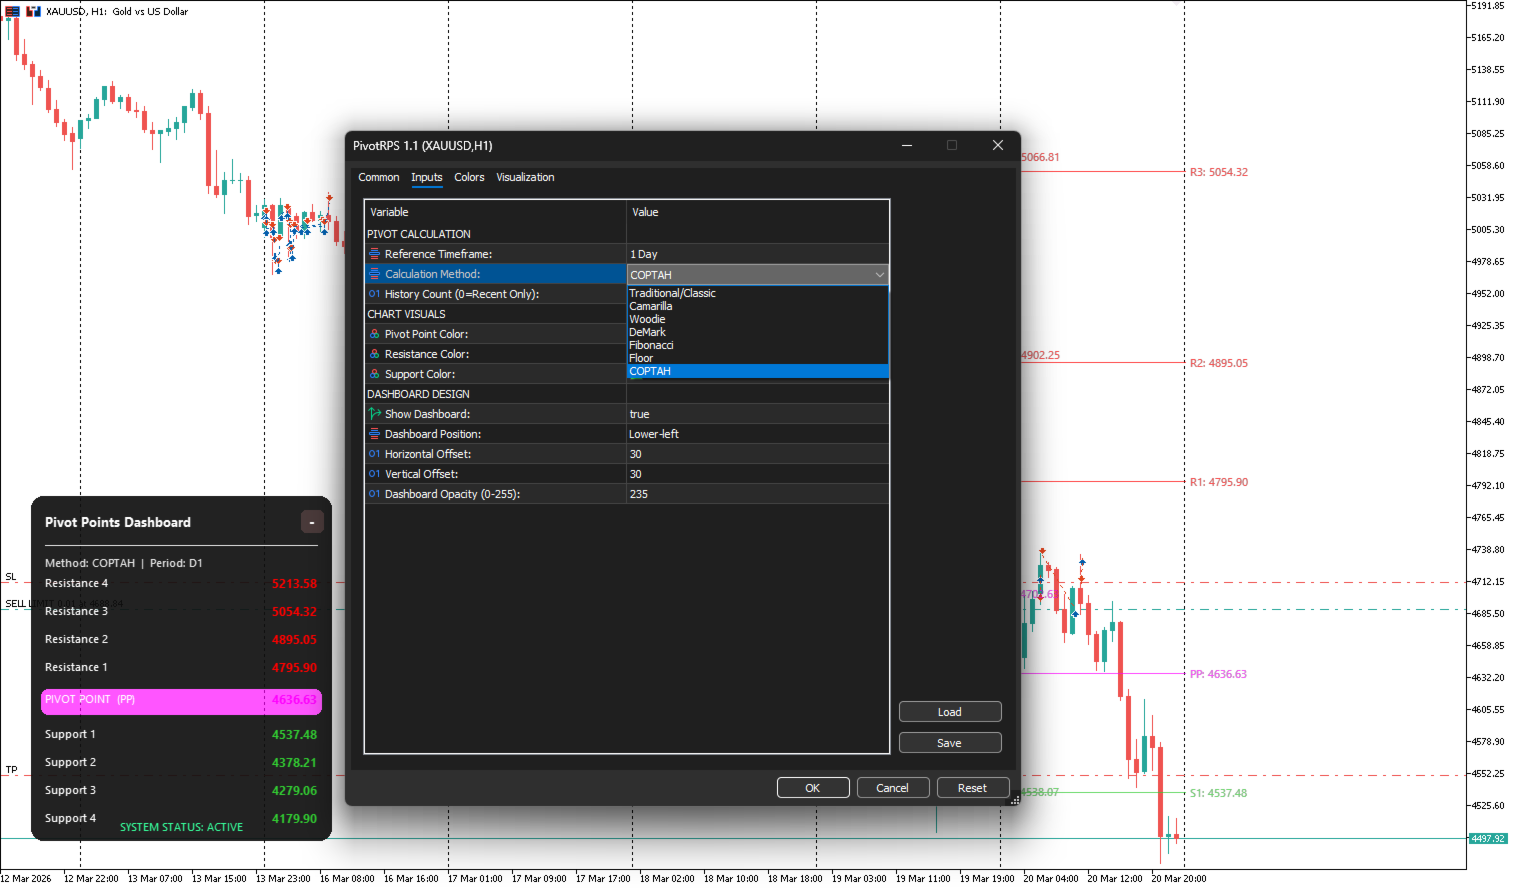The width and height of the screenshot is (1517, 889).
Task: Select the CHART VISUALS section header
Action: [x=407, y=314]
